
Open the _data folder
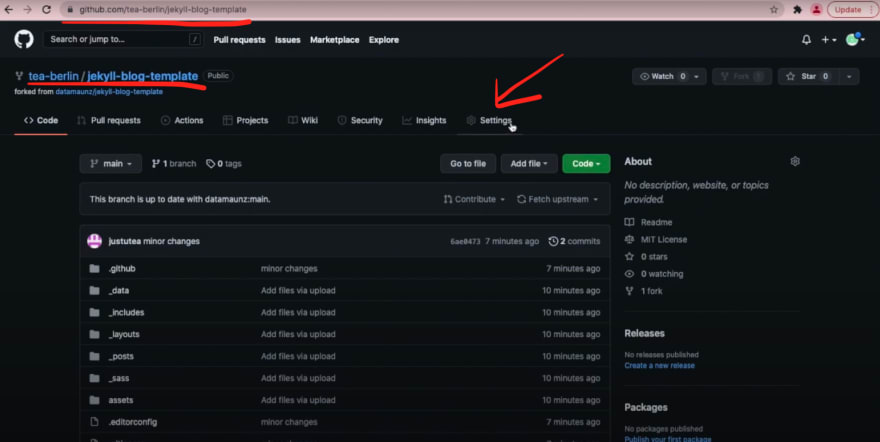[x=118, y=291]
